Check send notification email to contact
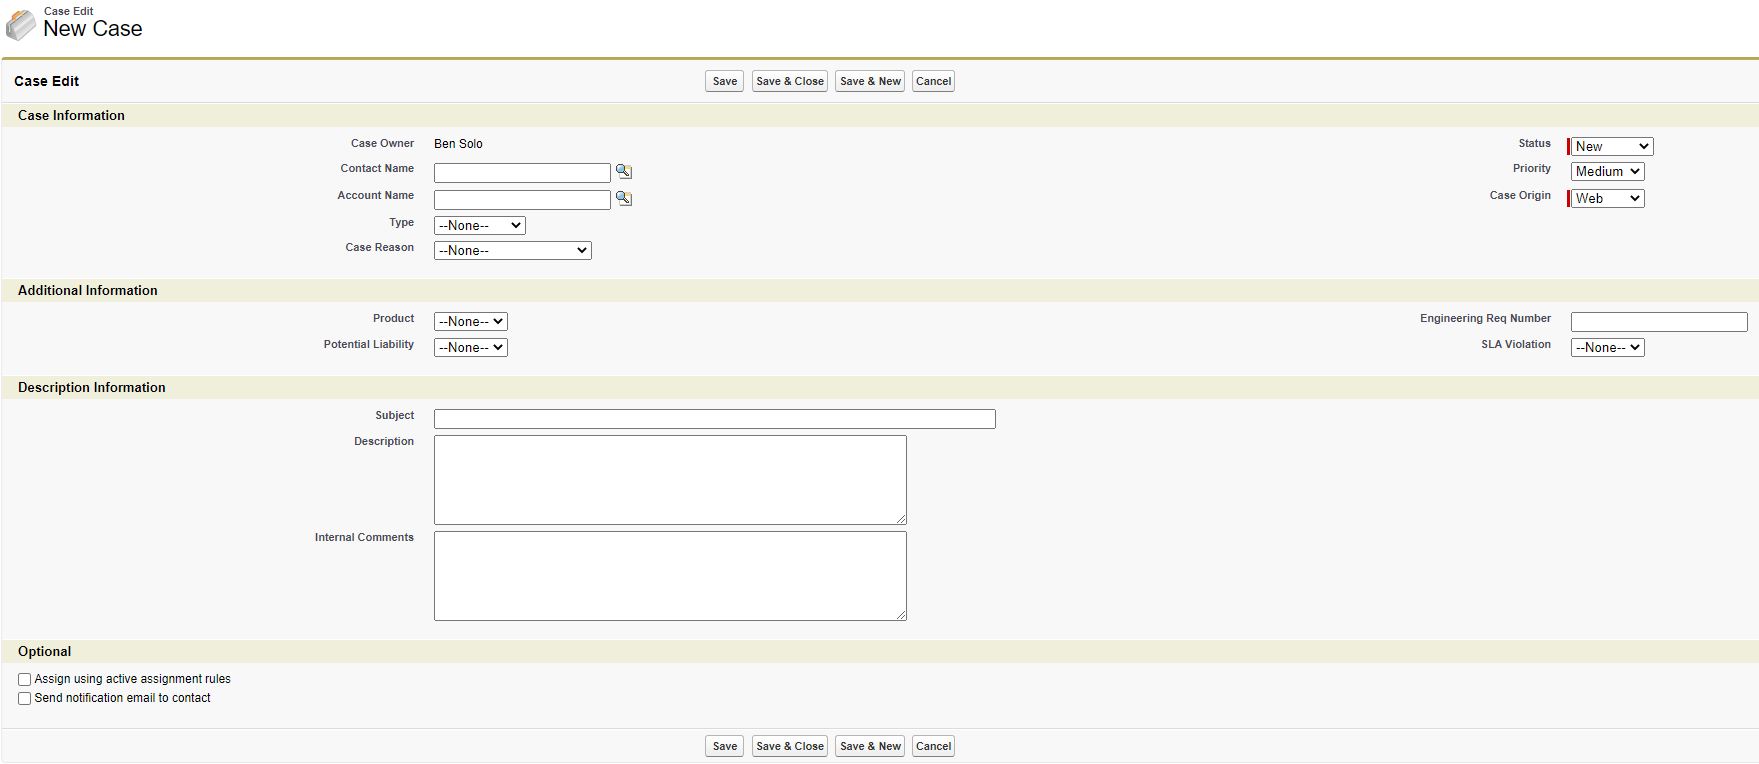Viewport: 1759px width, 764px height. tap(25, 699)
